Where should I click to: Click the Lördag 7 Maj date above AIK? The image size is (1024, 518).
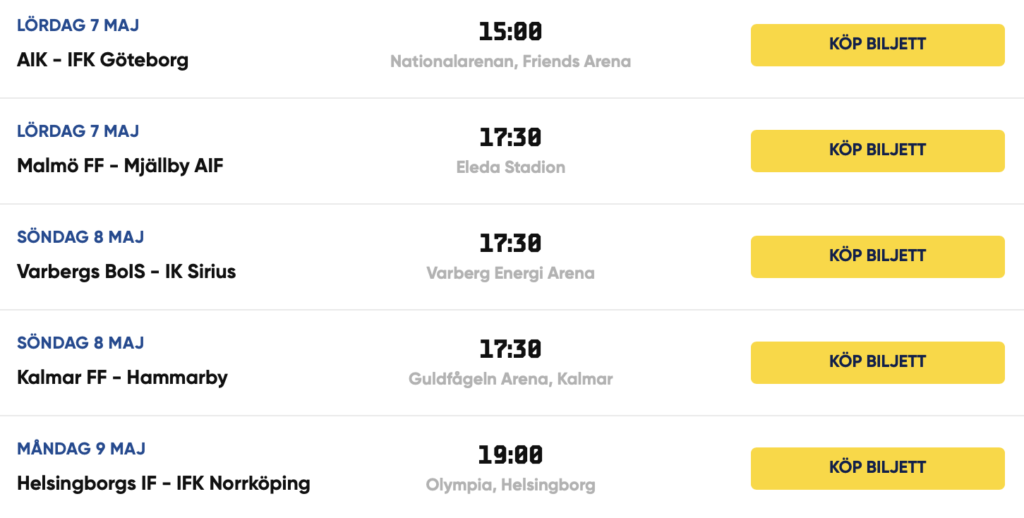tap(78, 25)
